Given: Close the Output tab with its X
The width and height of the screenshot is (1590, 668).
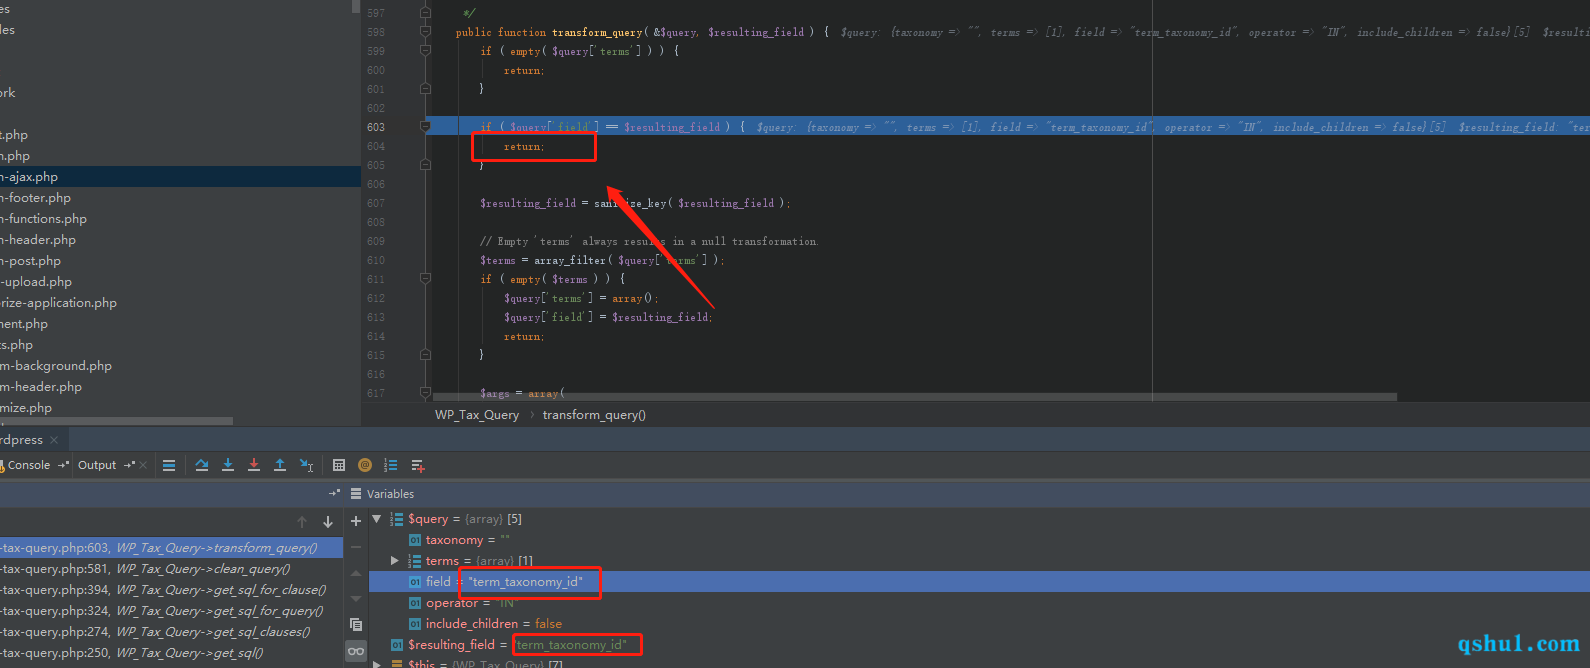Looking at the screenshot, I should click(x=143, y=465).
